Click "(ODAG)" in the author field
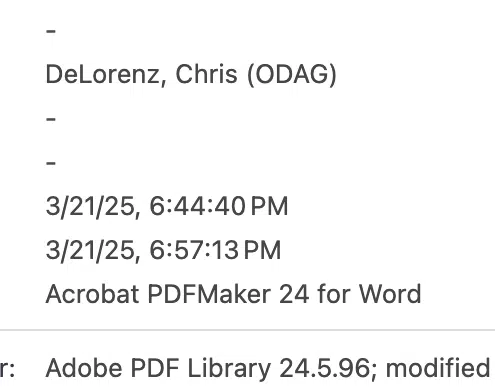The image size is (495, 392). pos(292,75)
